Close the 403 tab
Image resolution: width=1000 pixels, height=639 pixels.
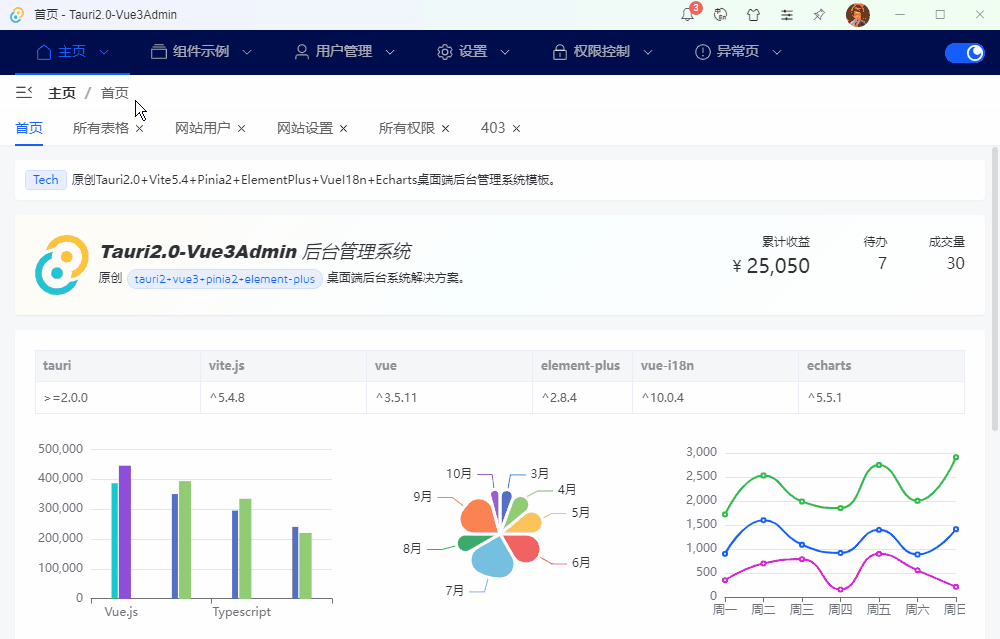(517, 129)
